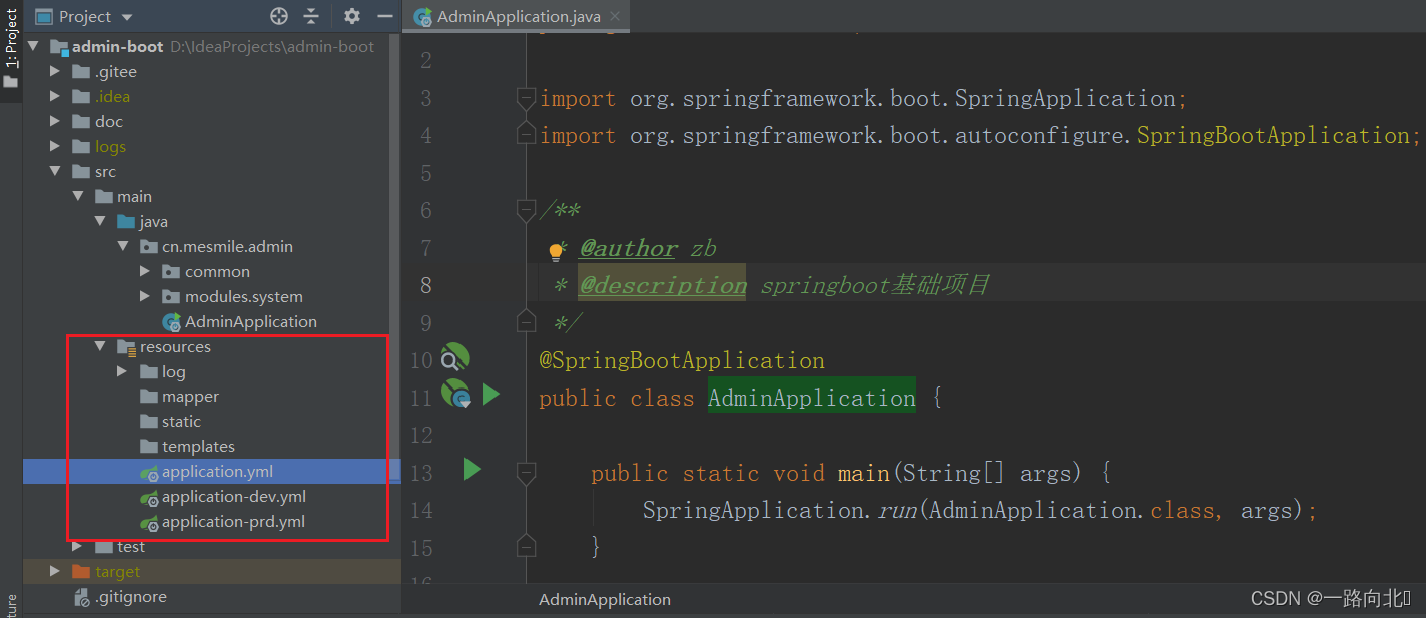Collapse the admin-boot project root
Screen dimensions: 1426x618
tap(35, 47)
